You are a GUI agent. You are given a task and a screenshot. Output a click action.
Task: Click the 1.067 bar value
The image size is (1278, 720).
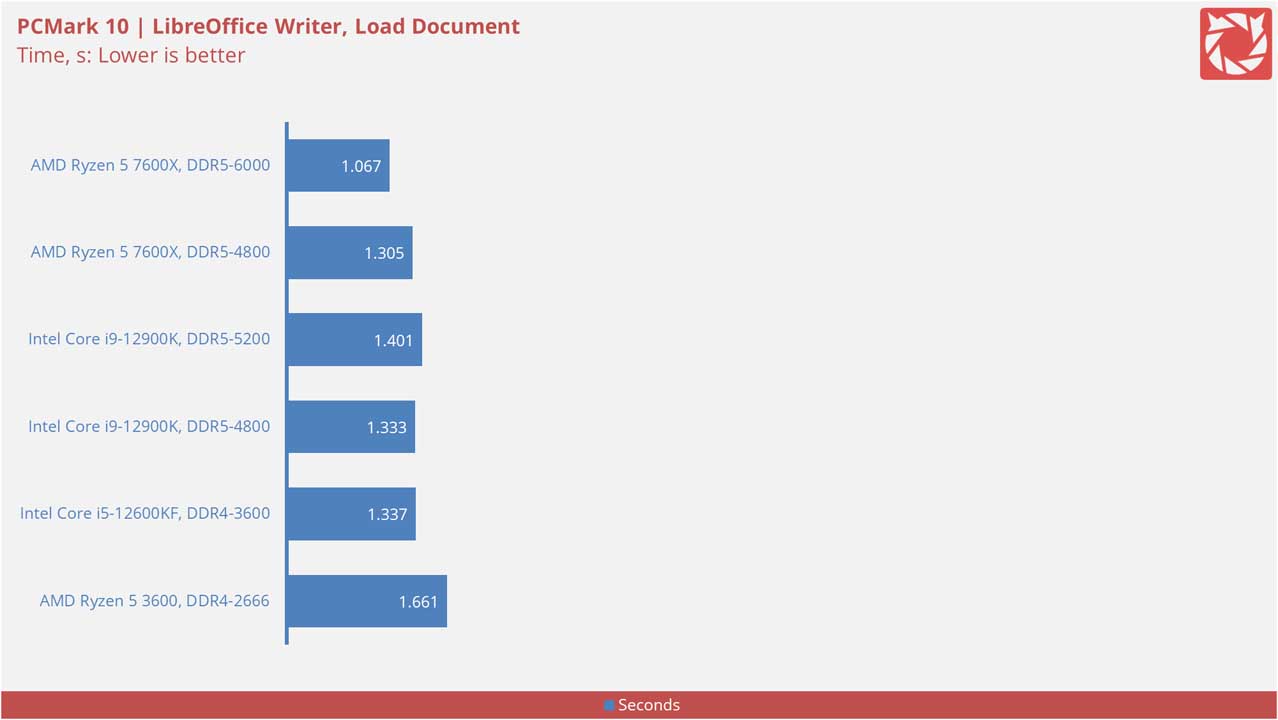coord(361,166)
